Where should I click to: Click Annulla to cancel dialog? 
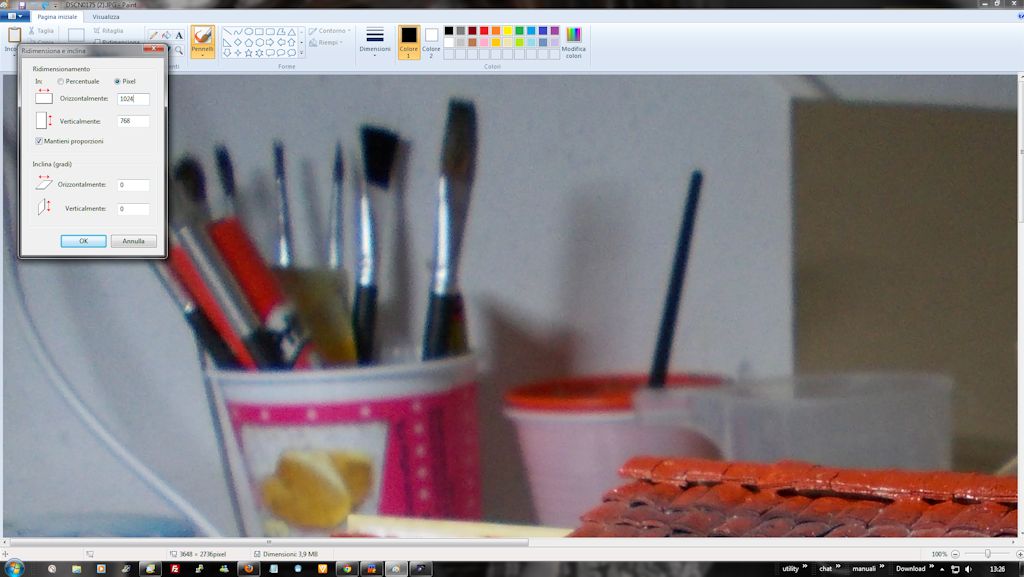click(x=133, y=241)
